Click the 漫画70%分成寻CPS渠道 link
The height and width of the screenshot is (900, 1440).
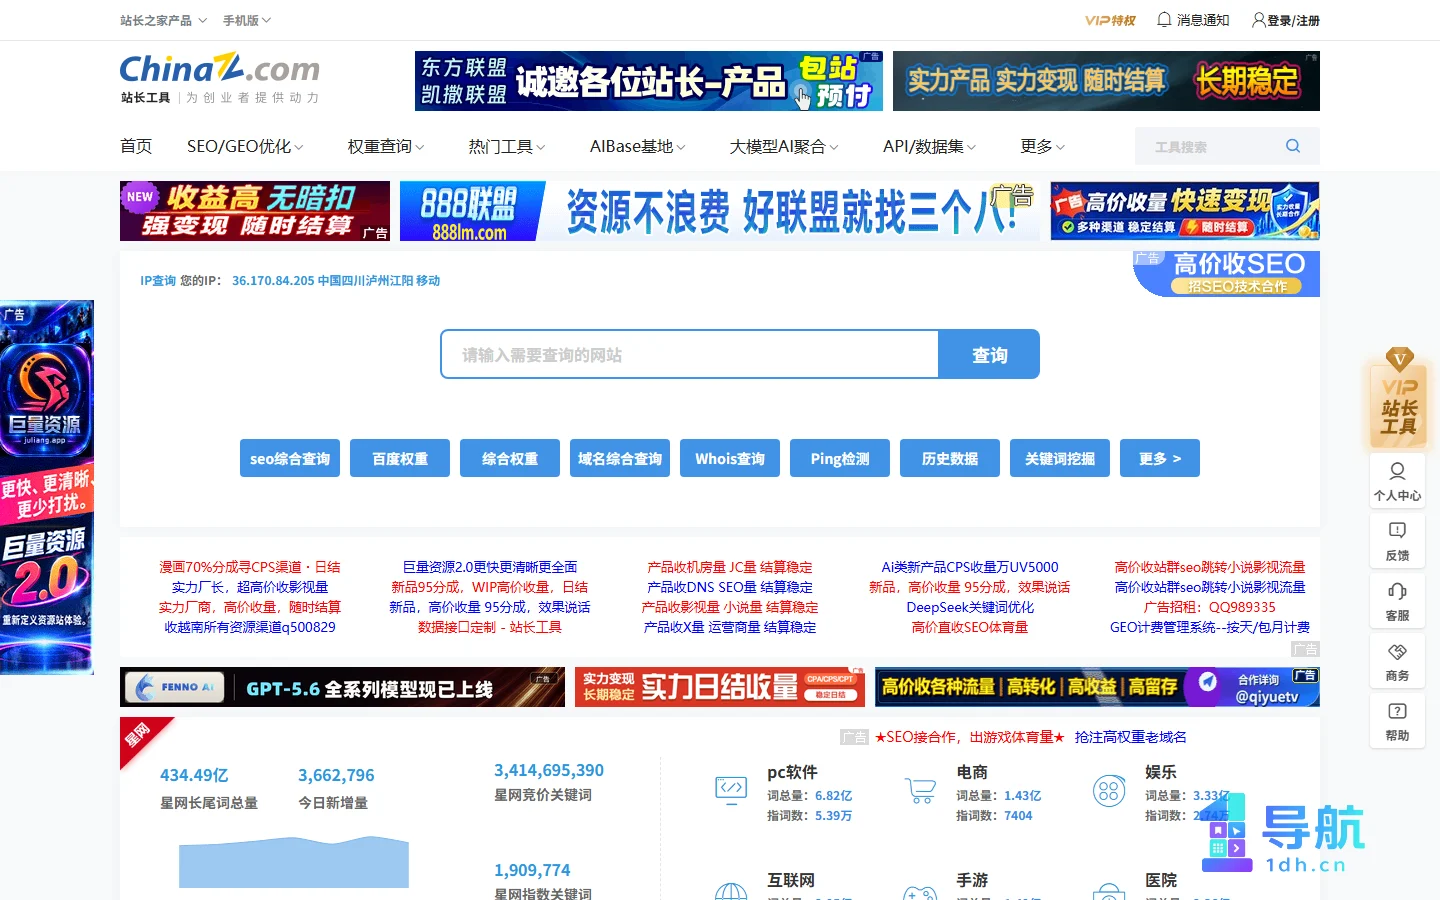(x=250, y=567)
